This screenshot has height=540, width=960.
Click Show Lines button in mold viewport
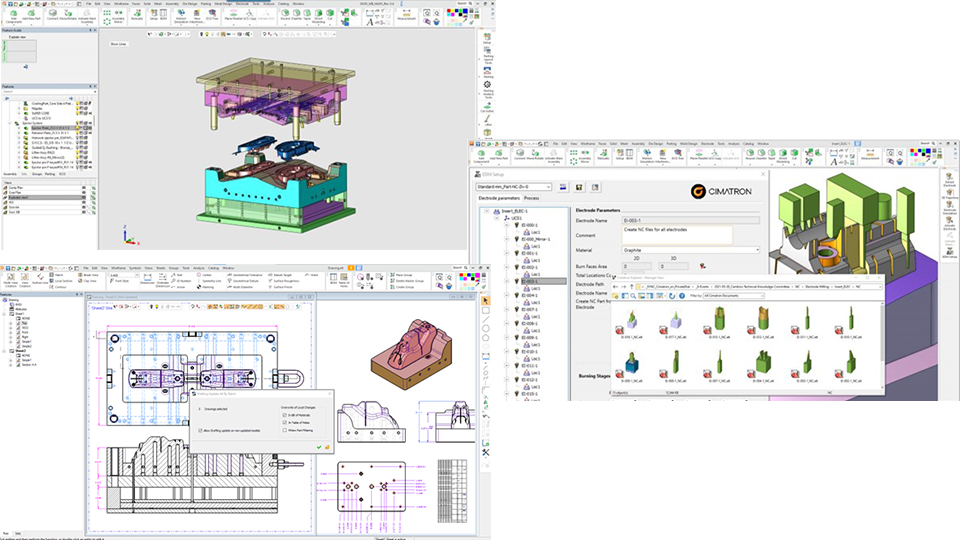(118, 44)
